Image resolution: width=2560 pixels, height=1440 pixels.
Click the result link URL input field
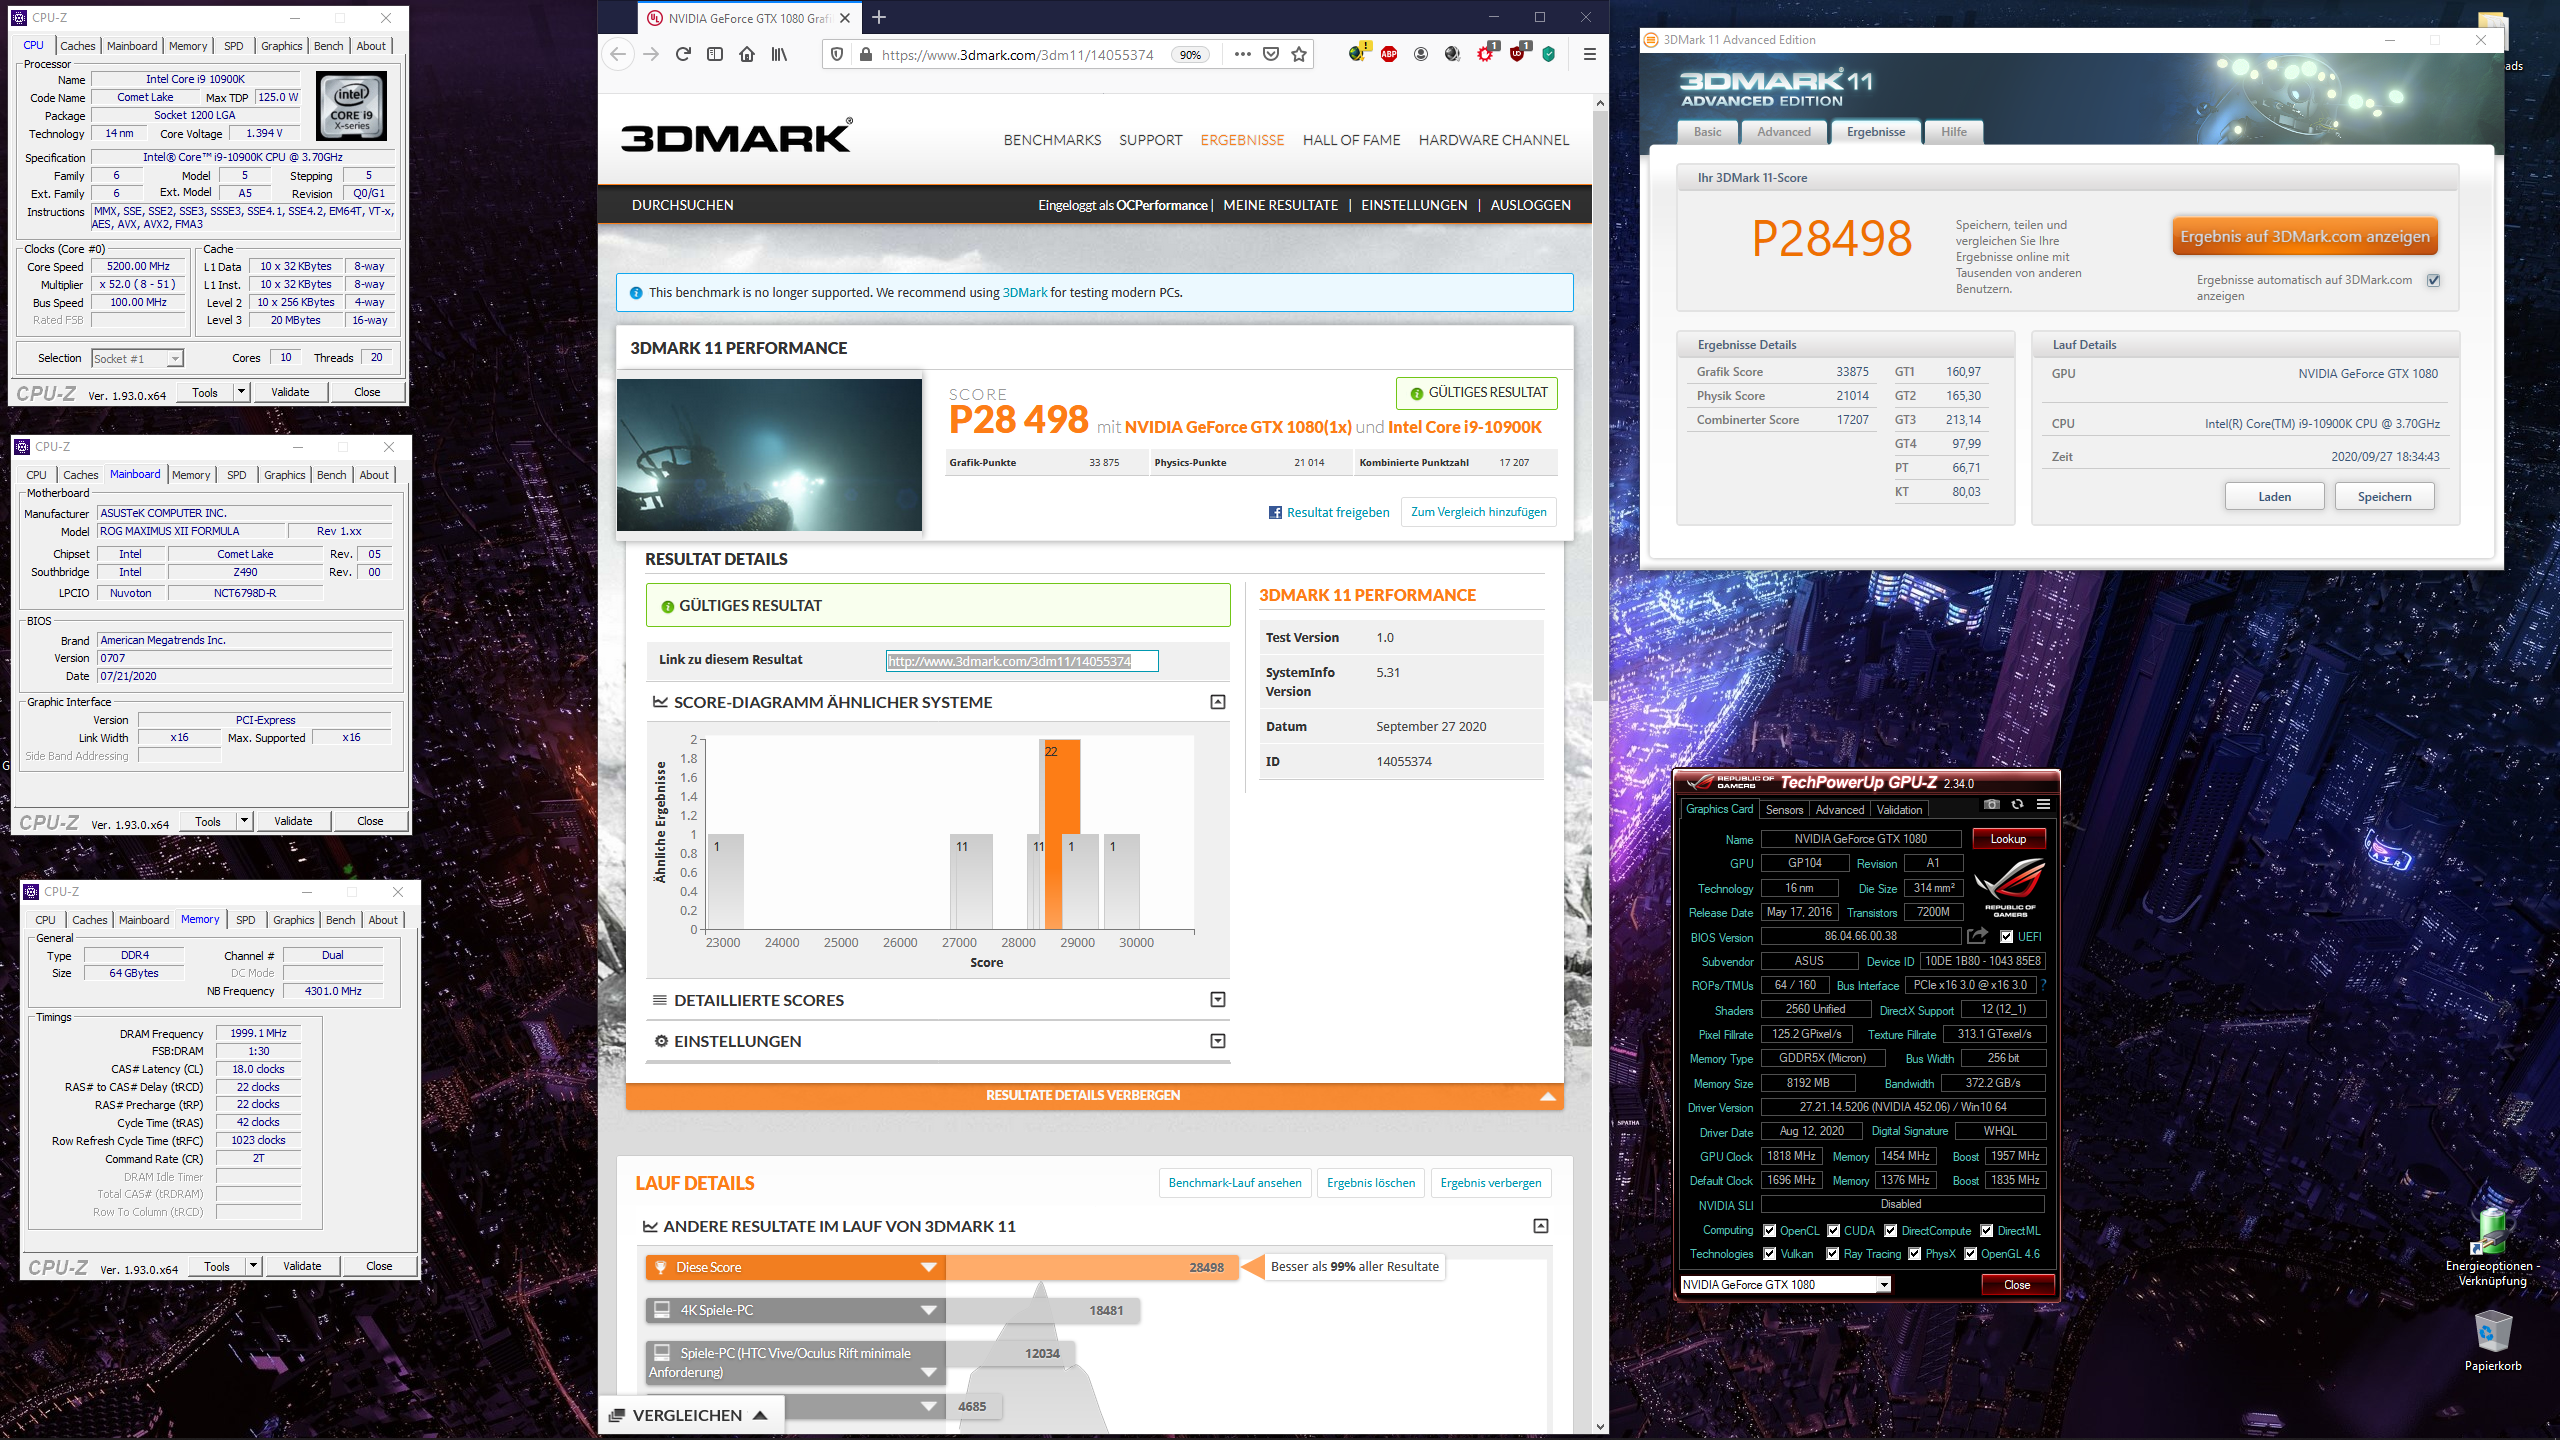click(x=1022, y=661)
